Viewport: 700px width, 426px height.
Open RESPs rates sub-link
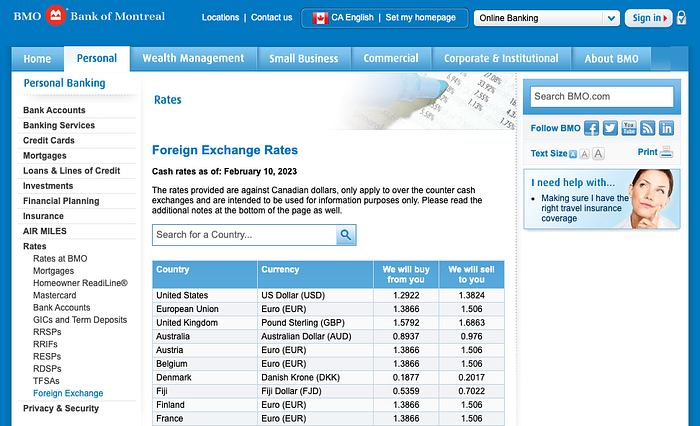point(47,356)
